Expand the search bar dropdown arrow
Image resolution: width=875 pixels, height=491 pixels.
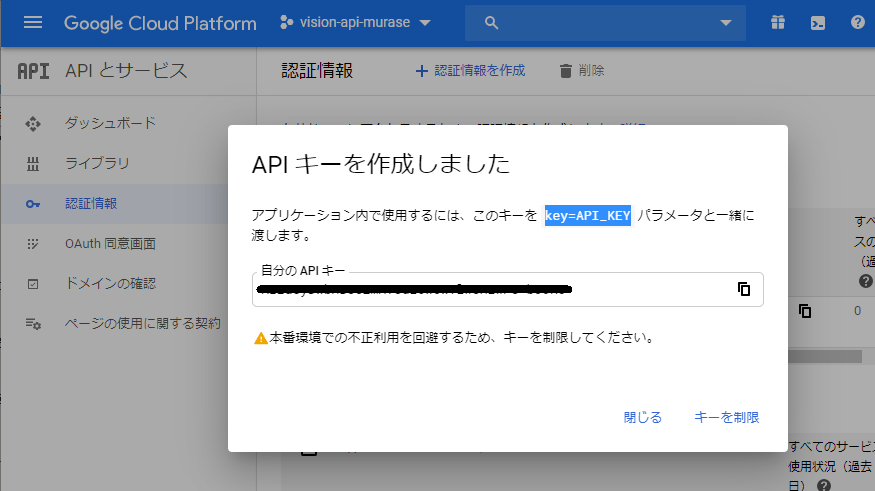coord(725,23)
